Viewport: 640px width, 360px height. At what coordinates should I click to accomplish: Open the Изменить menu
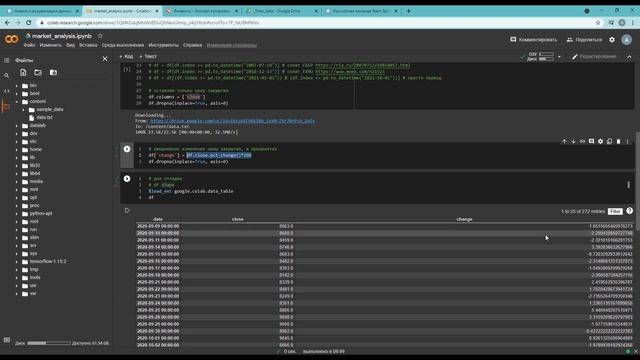(x=51, y=45)
